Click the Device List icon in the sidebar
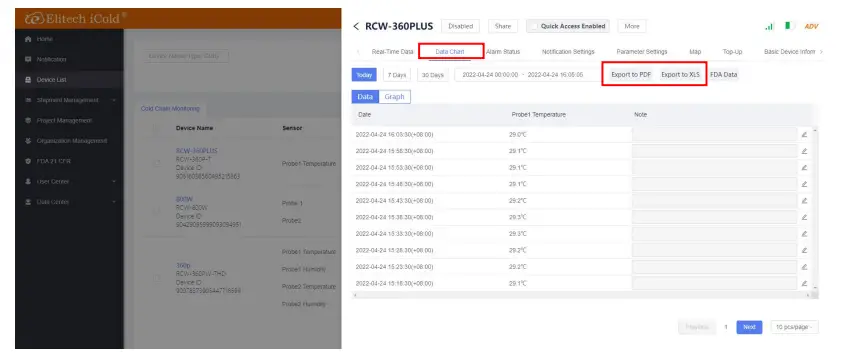 pyautogui.click(x=28, y=80)
